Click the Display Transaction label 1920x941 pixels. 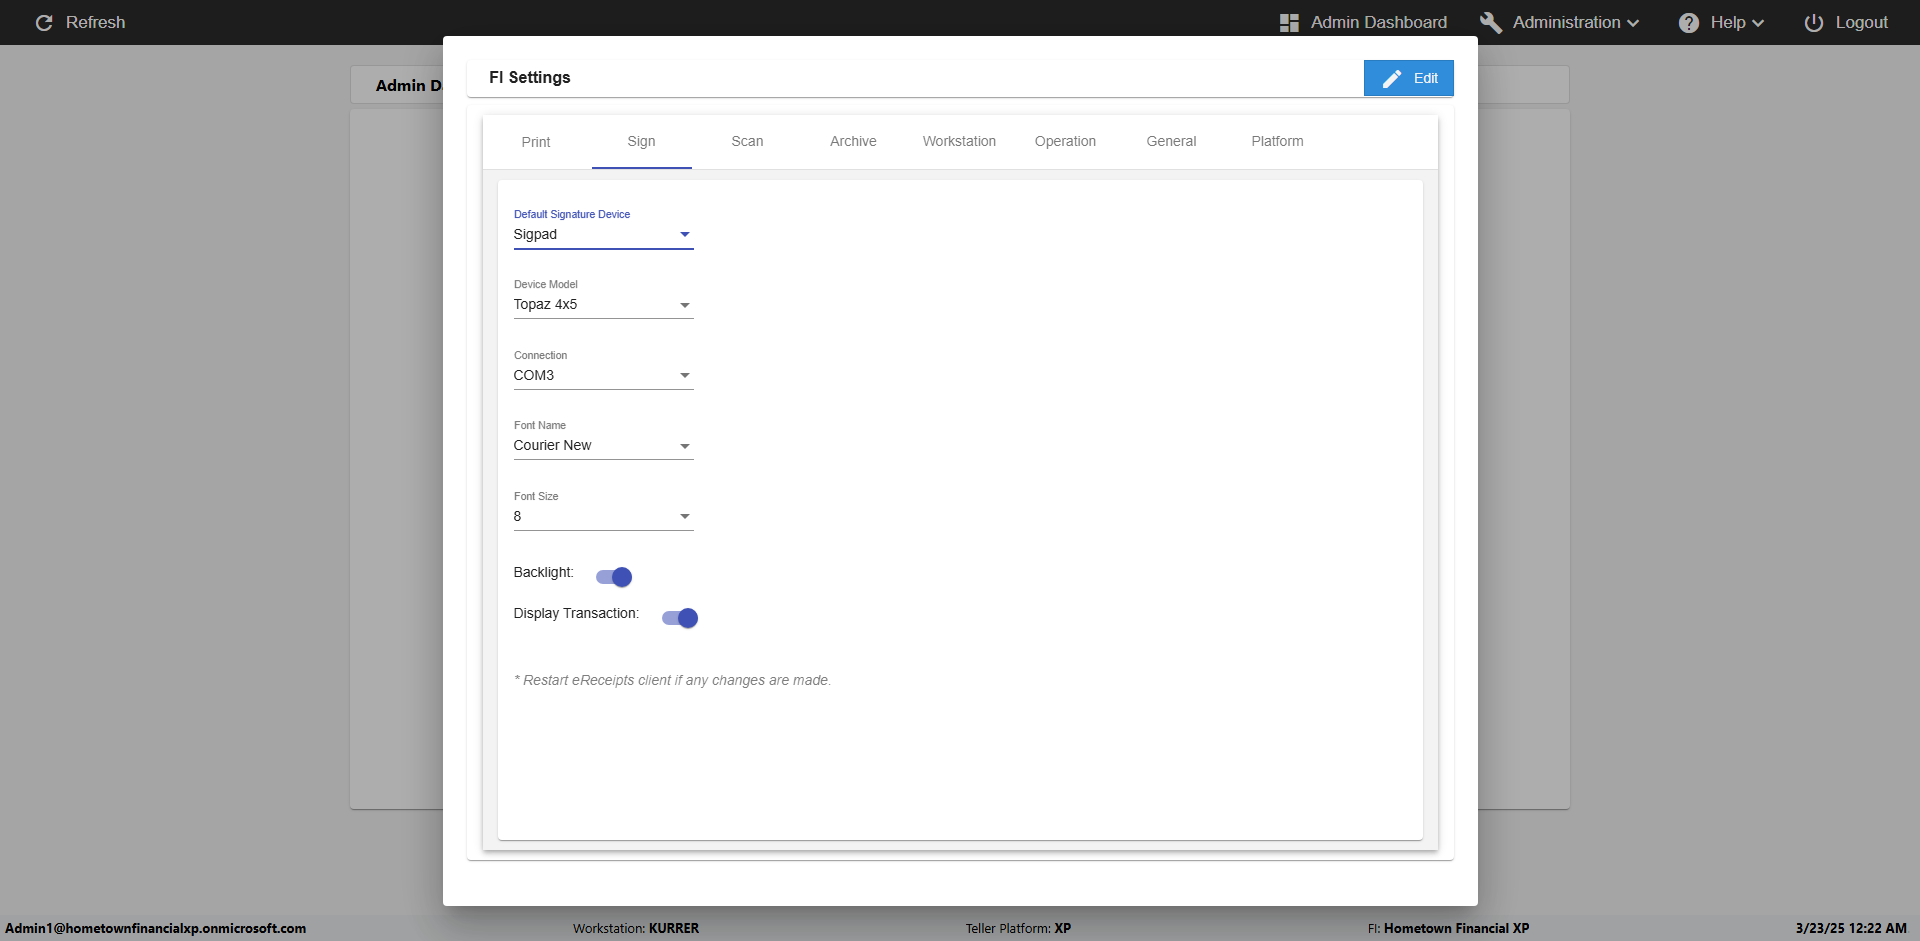[576, 613]
